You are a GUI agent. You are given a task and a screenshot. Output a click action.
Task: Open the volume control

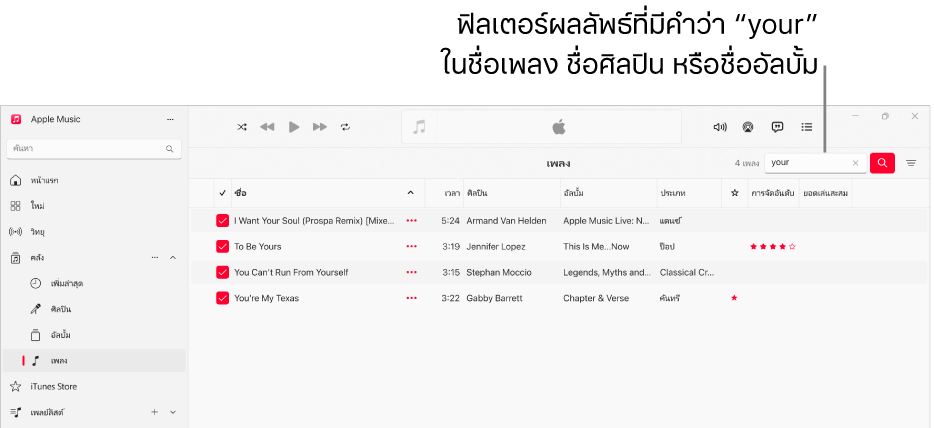720,127
